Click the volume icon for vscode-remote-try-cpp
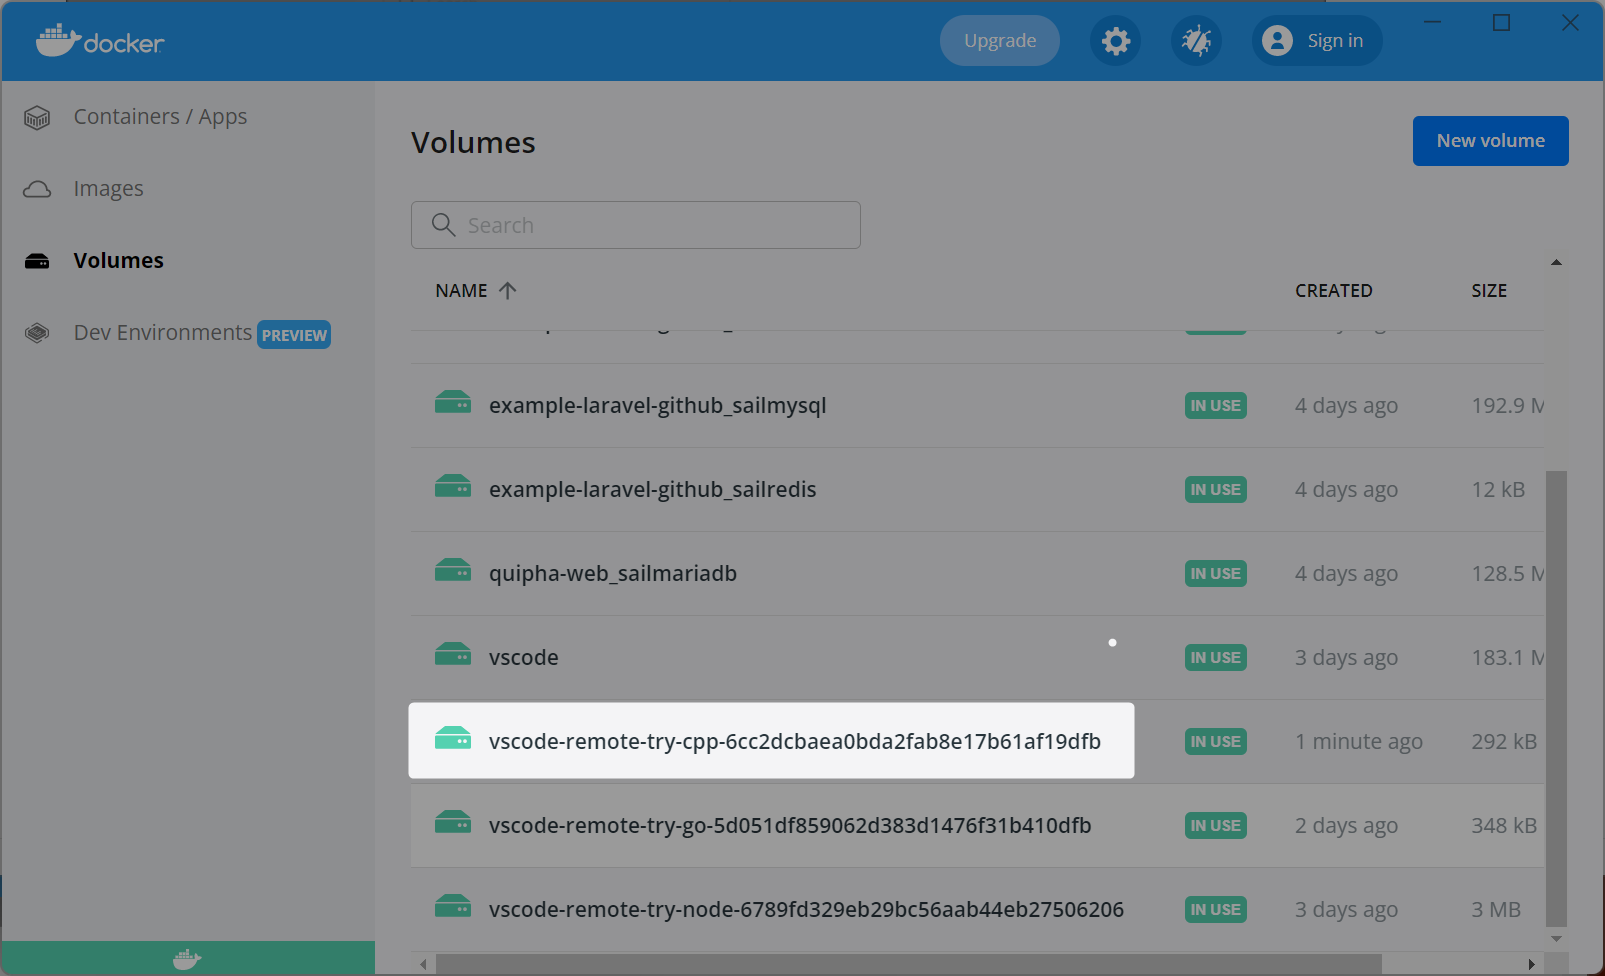Viewport: 1605px width, 976px height. (x=453, y=738)
